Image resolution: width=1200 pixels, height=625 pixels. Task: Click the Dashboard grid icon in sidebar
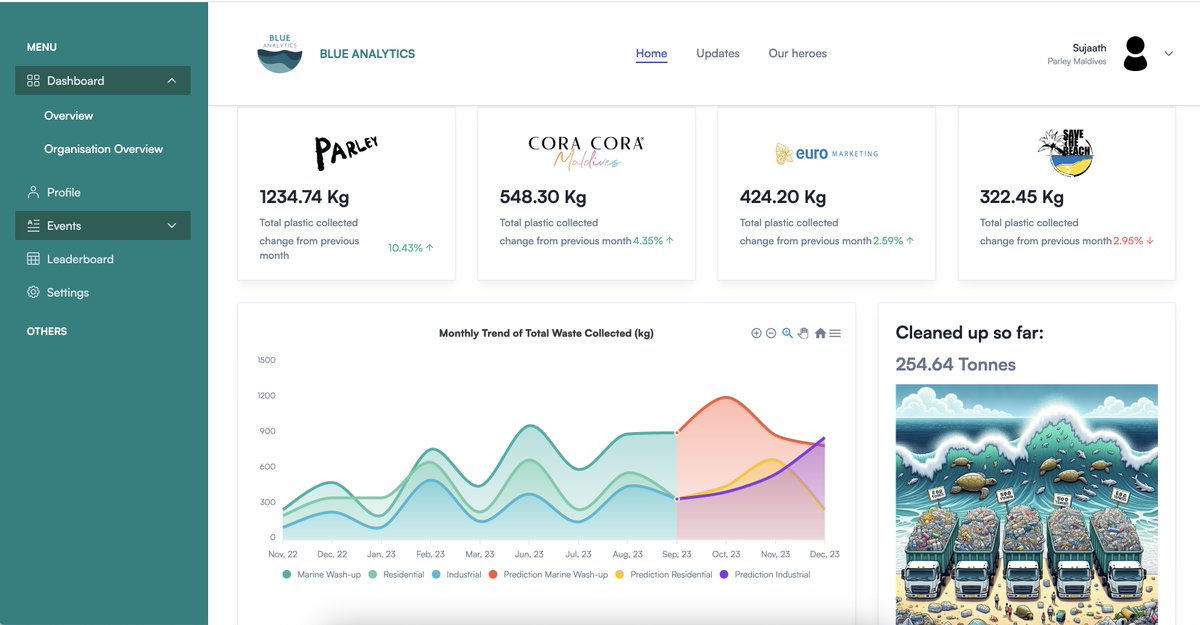tap(33, 81)
